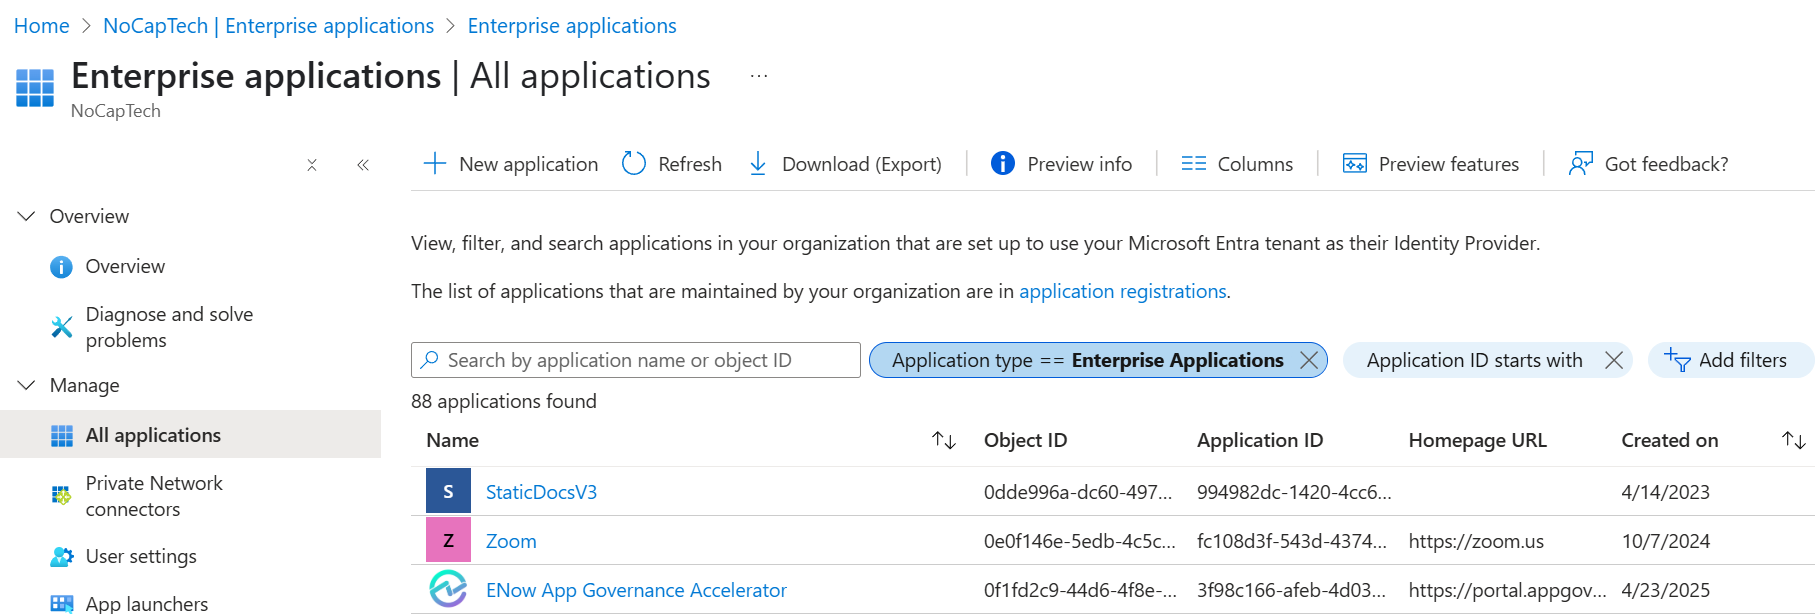The height and width of the screenshot is (614, 1815).
Task: Click the Diagnose and solve problems wrench icon
Action: (61, 327)
